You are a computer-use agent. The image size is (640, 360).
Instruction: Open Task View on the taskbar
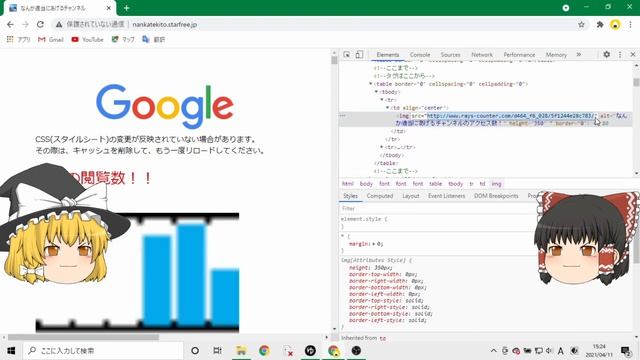(218, 351)
